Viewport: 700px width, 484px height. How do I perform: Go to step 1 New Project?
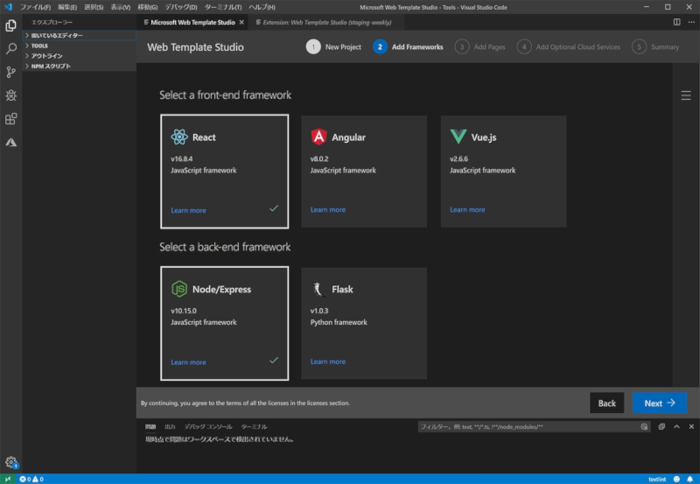[333, 47]
